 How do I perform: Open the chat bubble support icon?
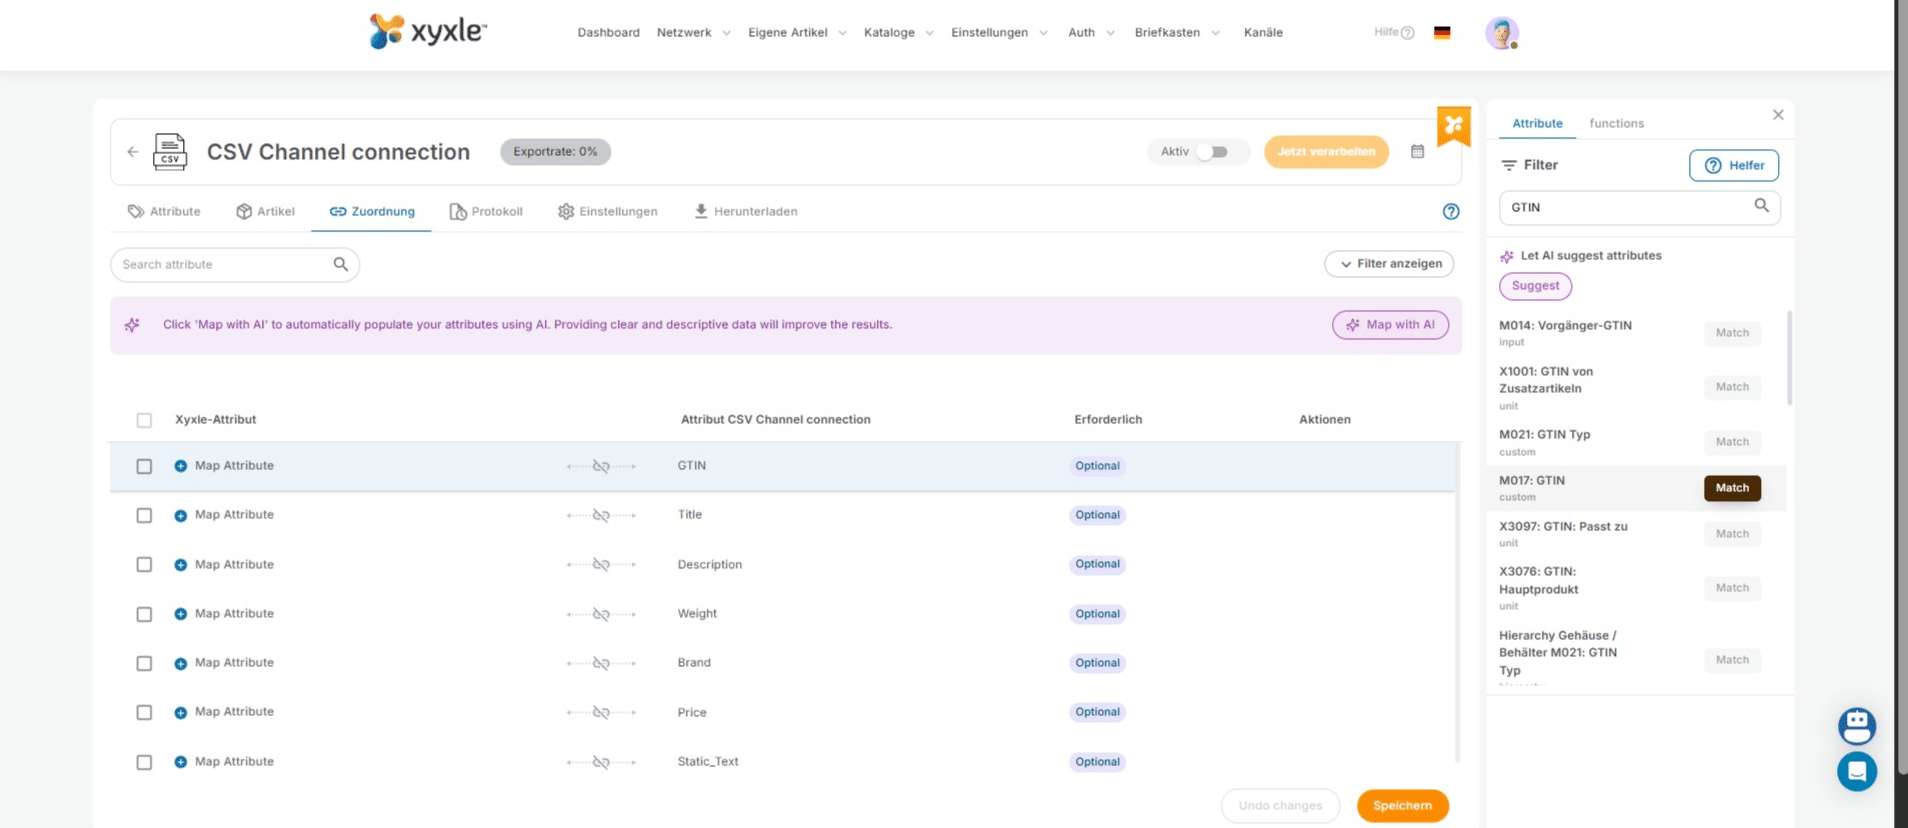tap(1856, 771)
